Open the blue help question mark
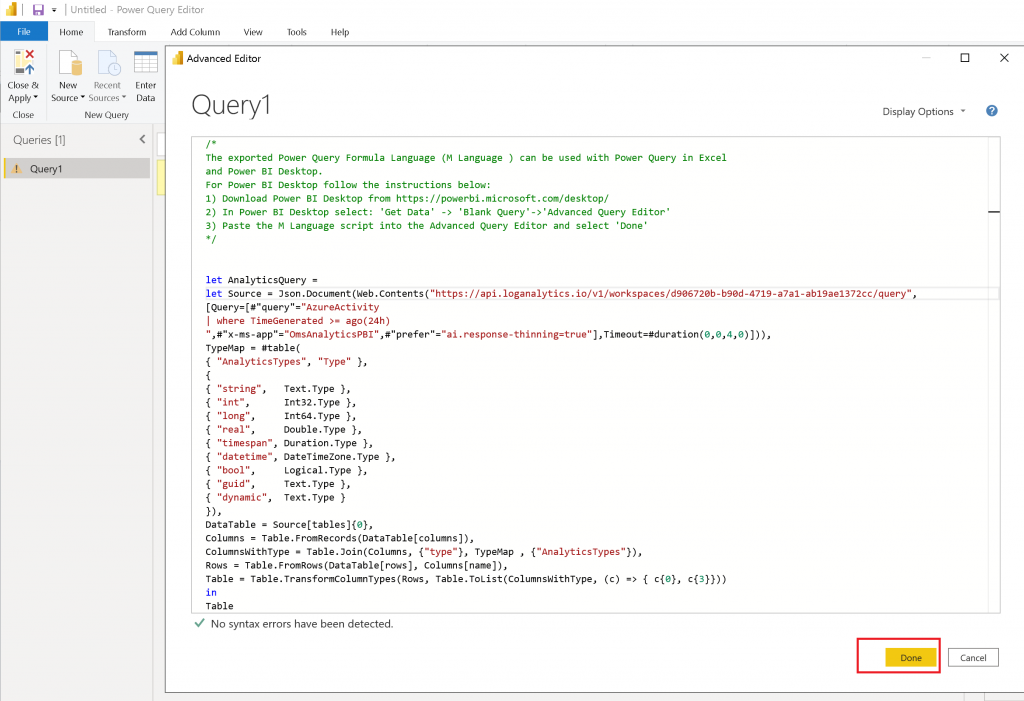1024x701 pixels. tap(991, 111)
